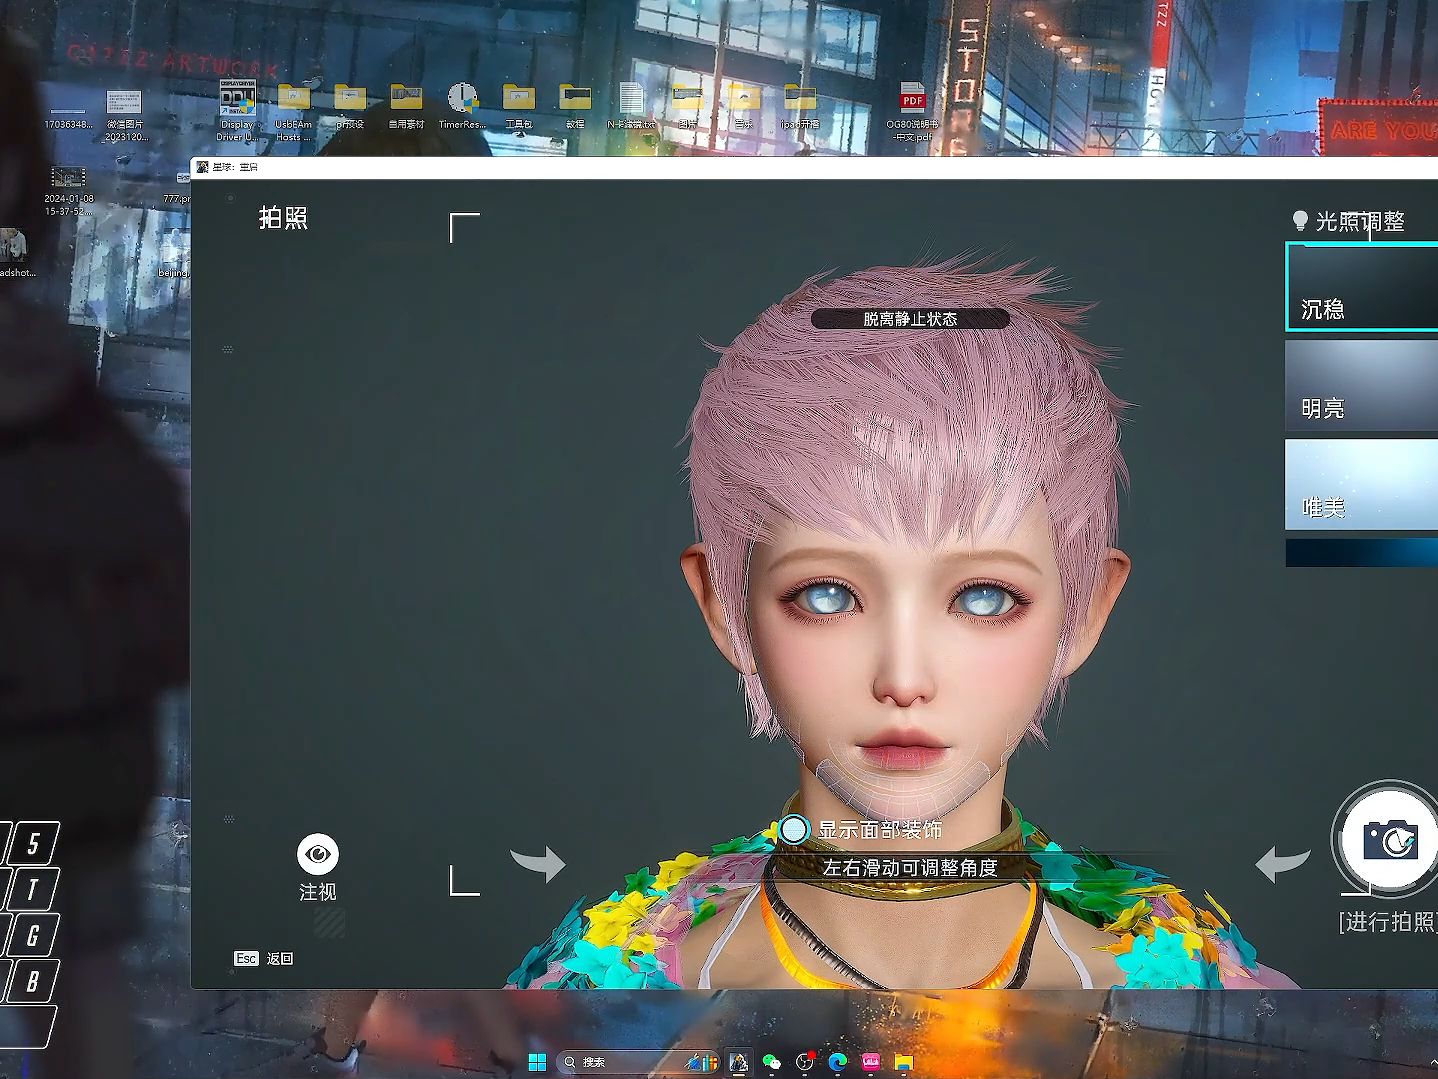Select the 唯美 lighting preset

pos(1361,484)
